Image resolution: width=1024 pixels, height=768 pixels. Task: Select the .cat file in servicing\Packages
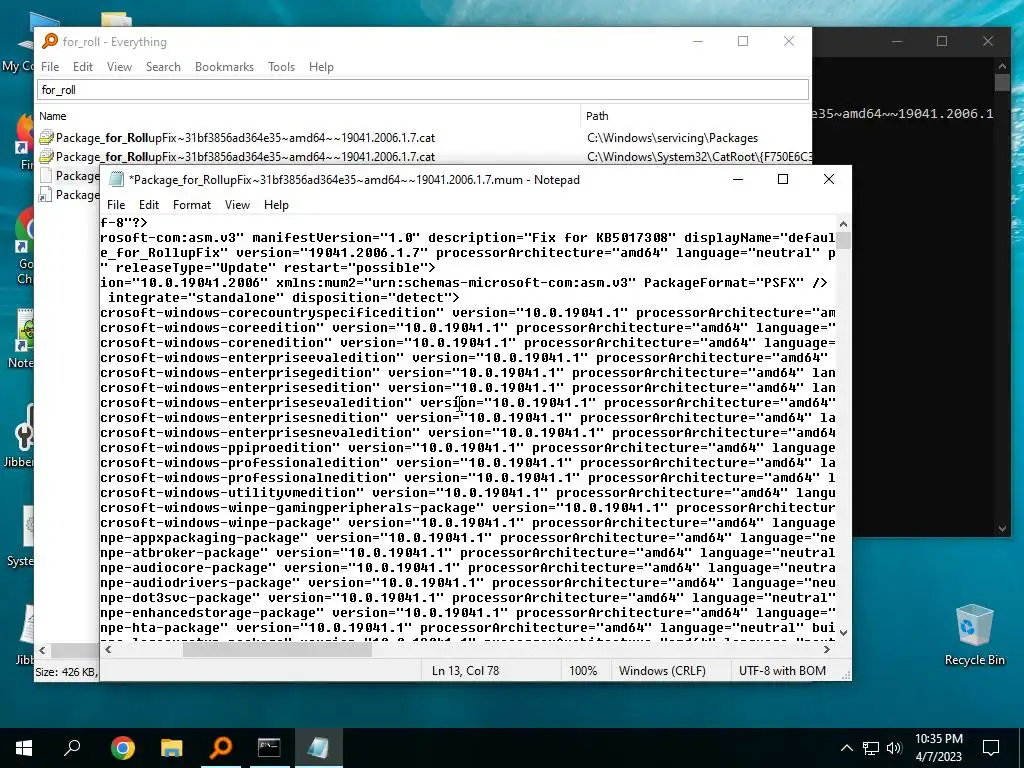tap(245, 138)
